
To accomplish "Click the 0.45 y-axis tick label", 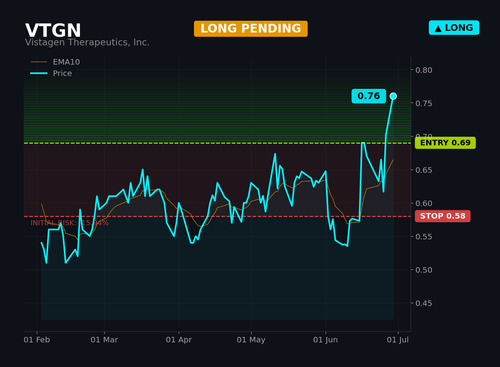I will 424,303.
